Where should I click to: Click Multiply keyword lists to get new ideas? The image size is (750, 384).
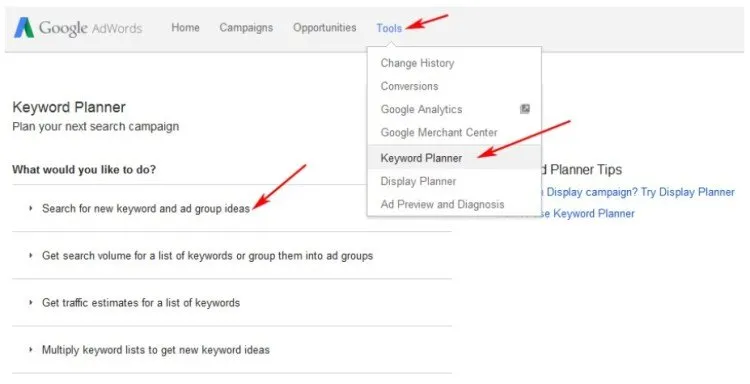(x=155, y=350)
